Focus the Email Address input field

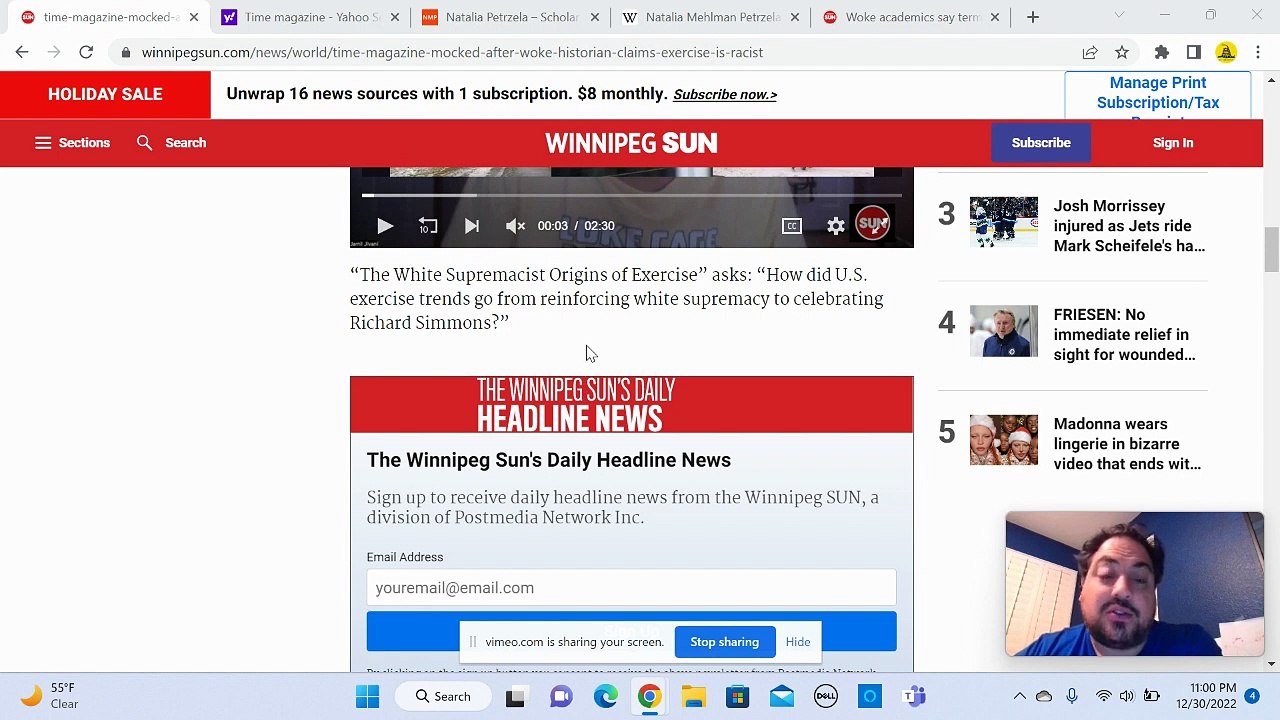tap(631, 588)
